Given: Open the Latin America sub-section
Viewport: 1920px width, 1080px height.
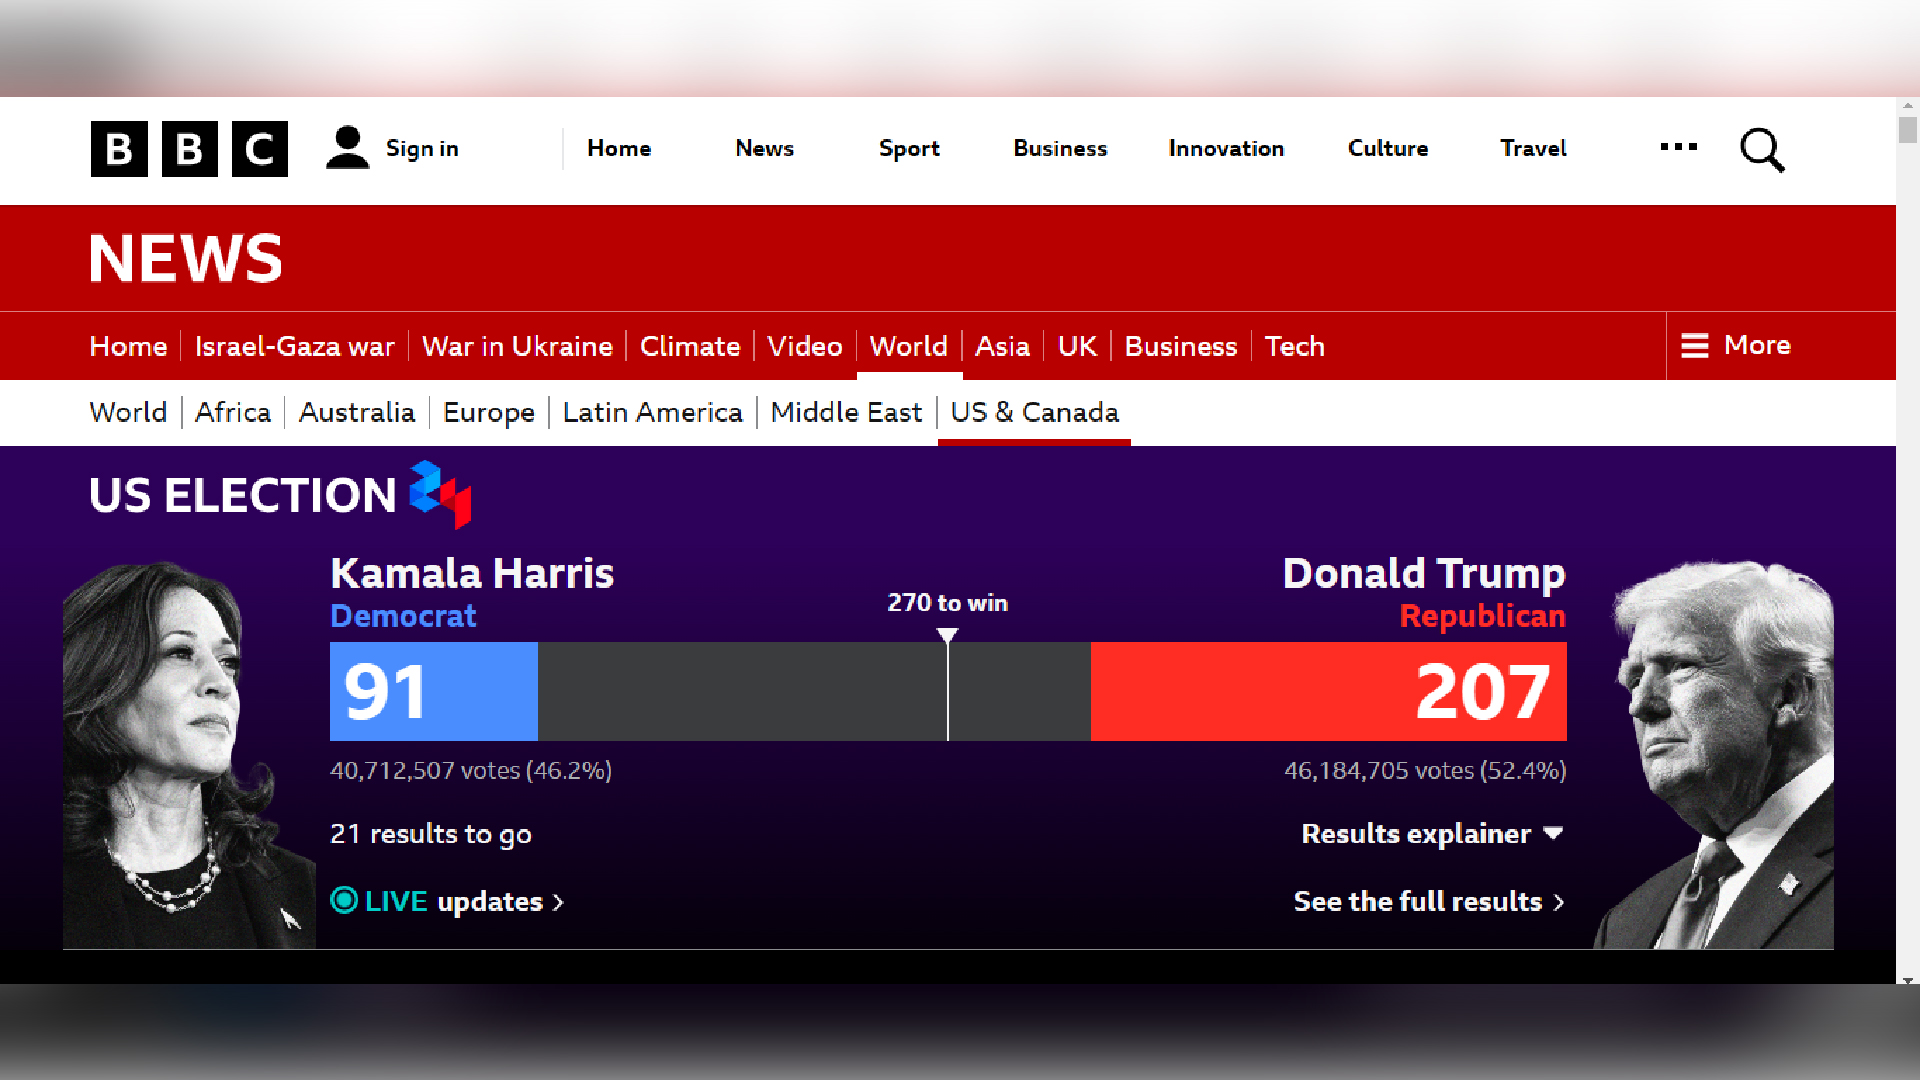Looking at the screenshot, I should click(x=653, y=412).
